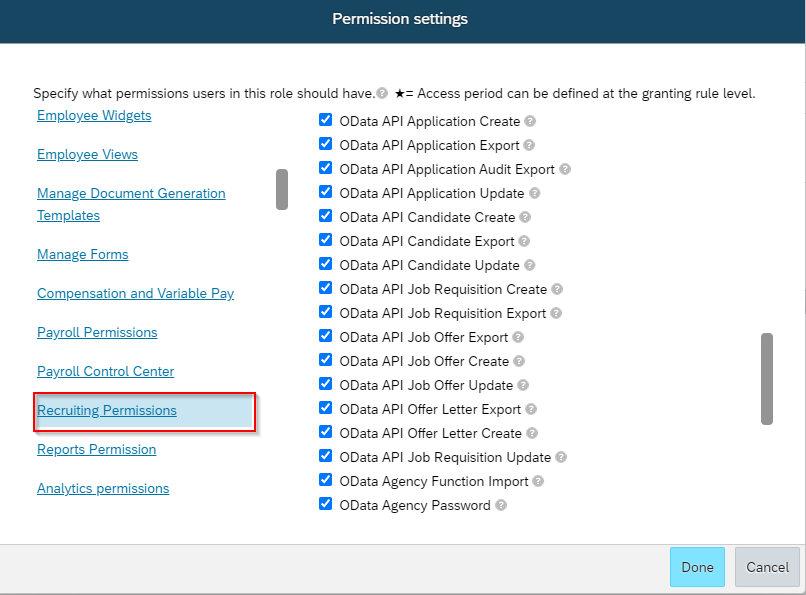This screenshot has height=595, width=806.
Task: Toggle OData API Candidate Update checkbox
Action: point(325,264)
